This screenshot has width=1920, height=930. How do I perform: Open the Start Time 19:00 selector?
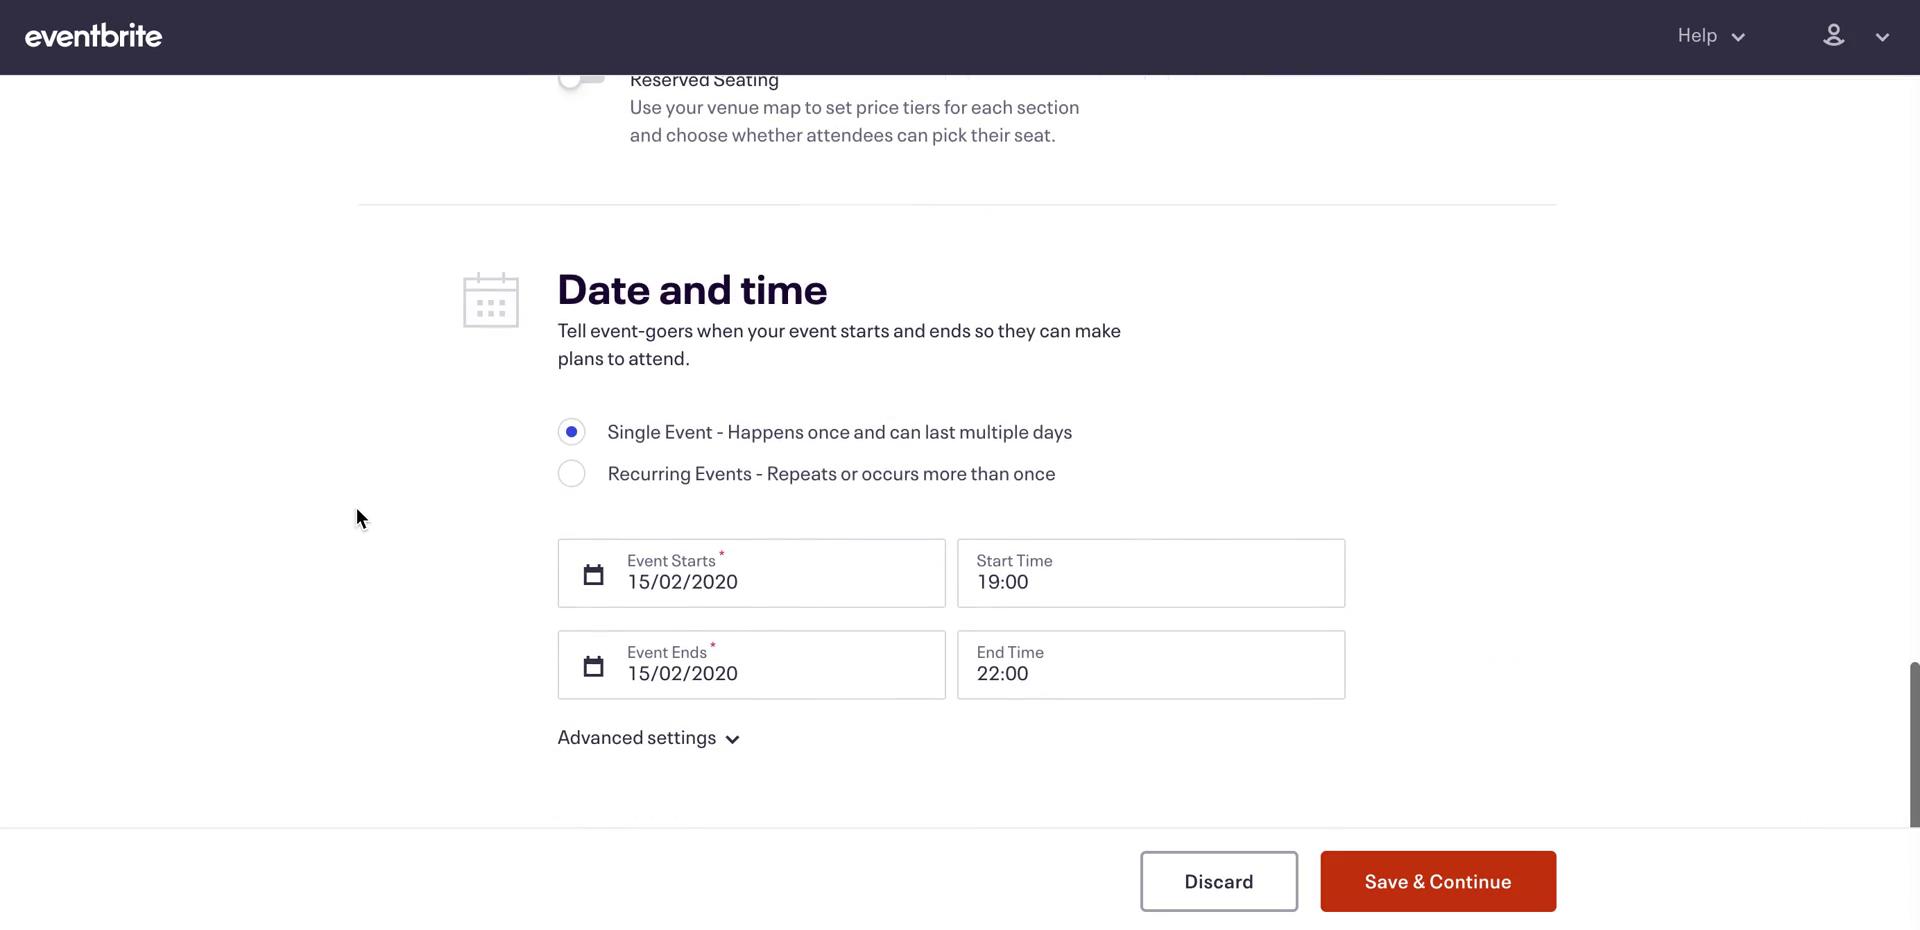[1151, 573]
